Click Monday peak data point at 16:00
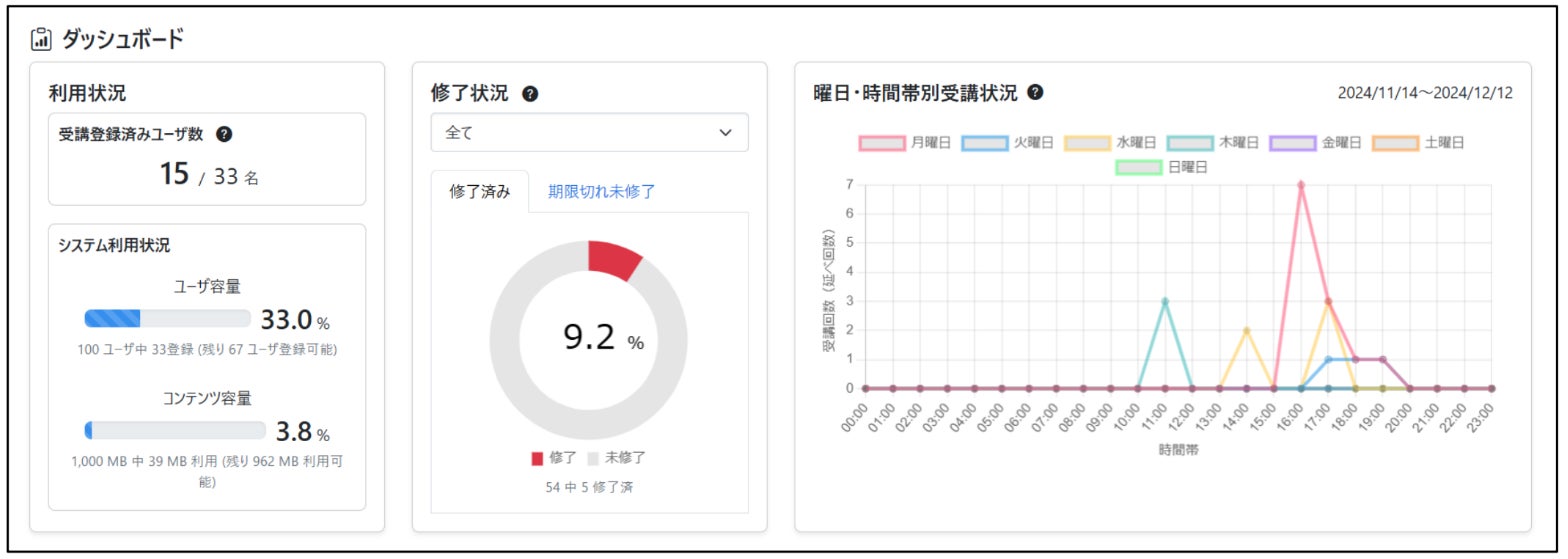Screen dimensions: 1568x559 [x=1301, y=185]
